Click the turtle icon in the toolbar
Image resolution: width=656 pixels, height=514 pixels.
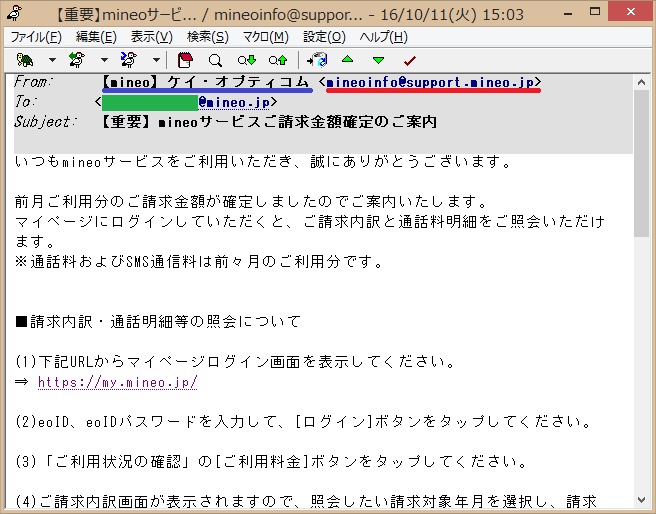25,60
